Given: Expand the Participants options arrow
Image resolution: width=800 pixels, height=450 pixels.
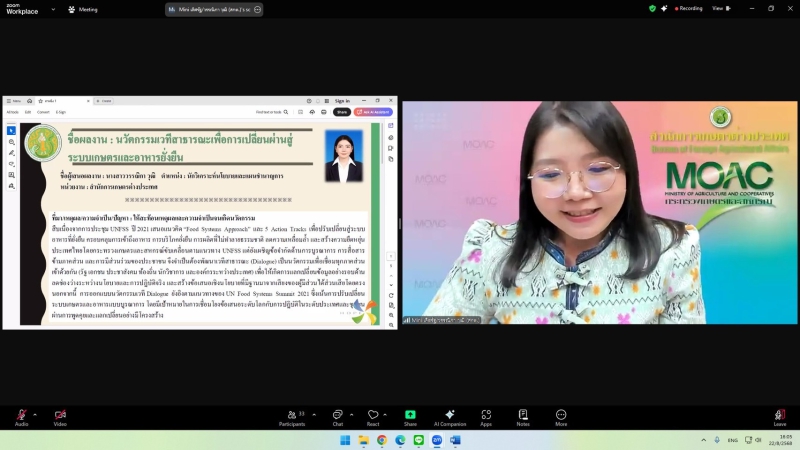Looking at the screenshot, I should click(x=312, y=413).
